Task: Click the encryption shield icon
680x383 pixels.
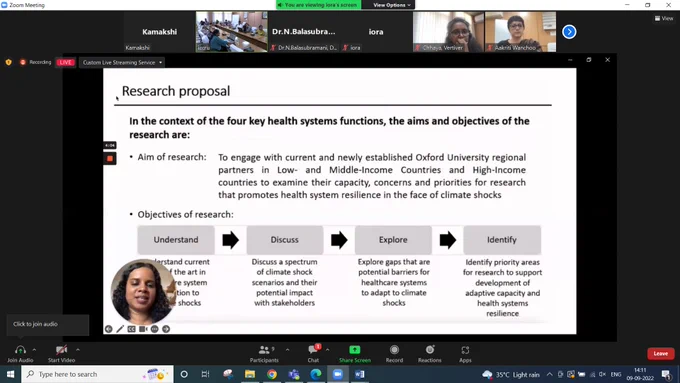Action: 9,62
